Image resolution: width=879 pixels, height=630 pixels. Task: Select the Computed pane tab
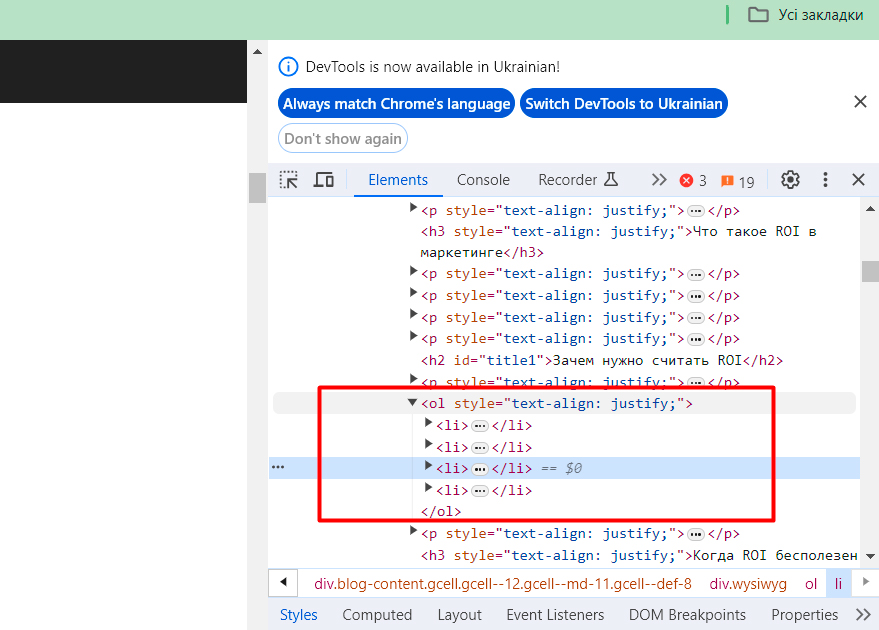tap(377, 615)
